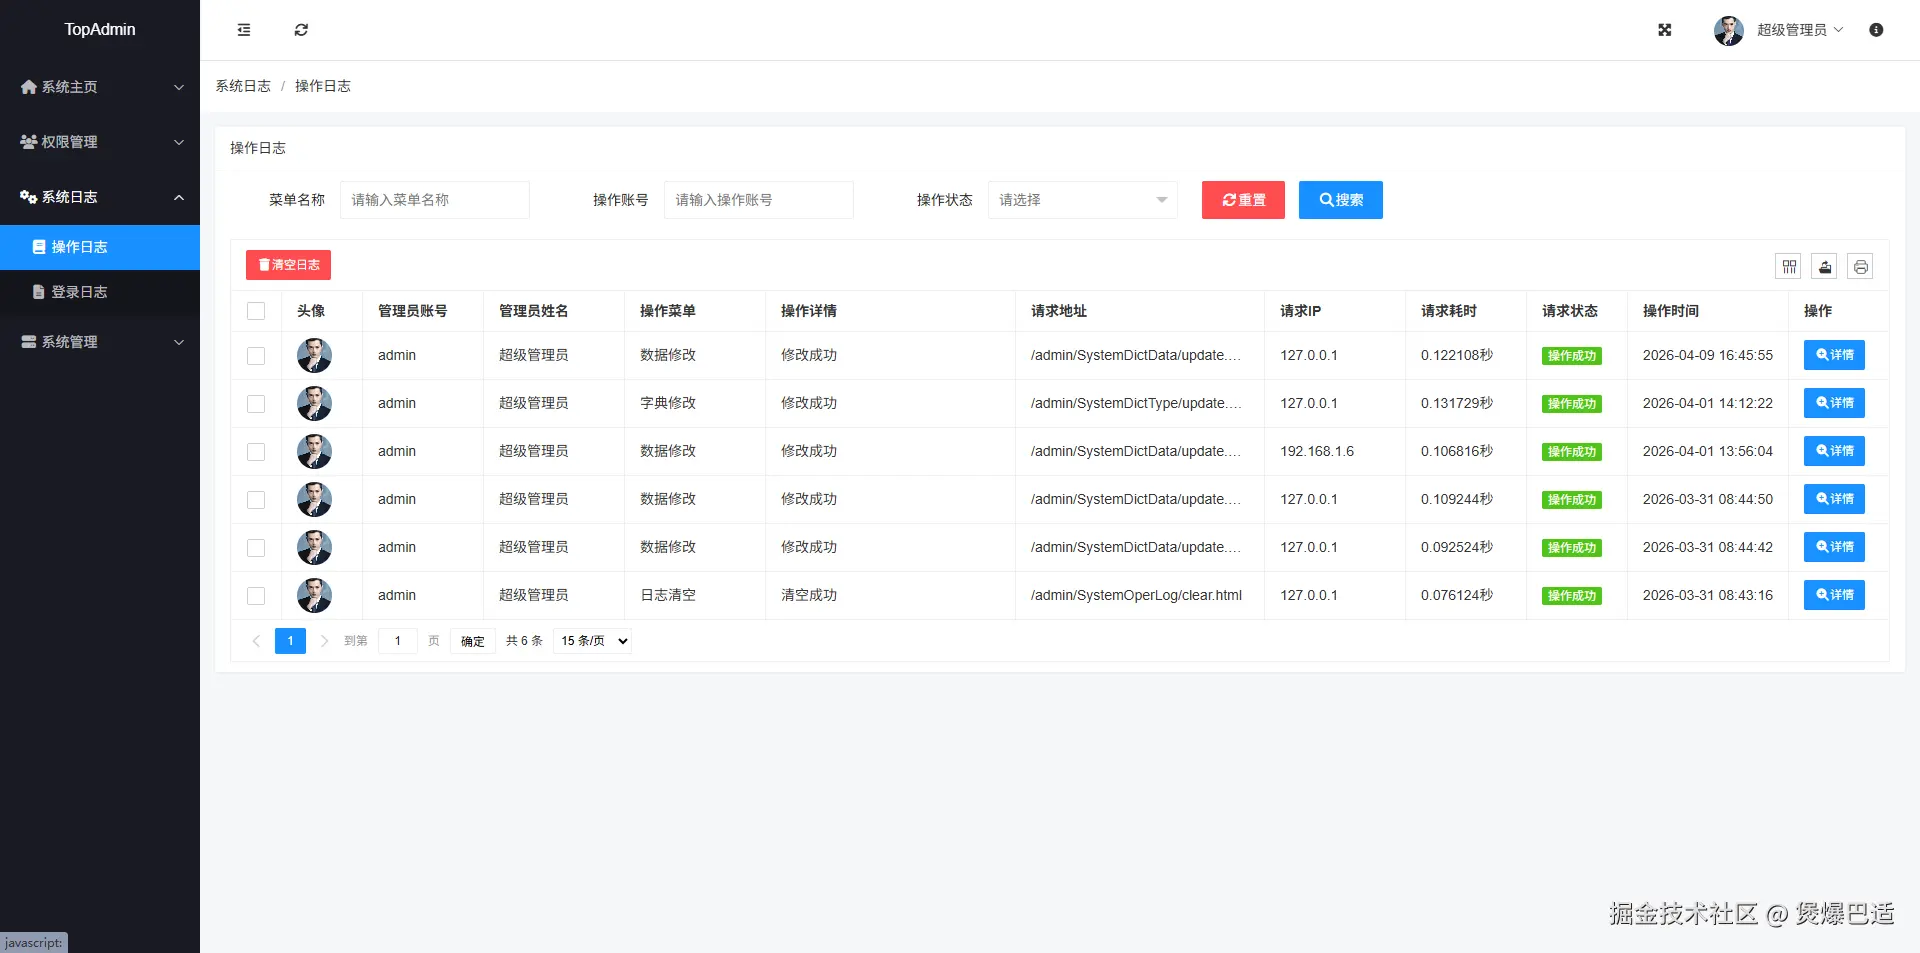This screenshot has height=953, width=1920.
Task: Click the pagination 确定 button
Action: pyautogui.click(x=473, y=641)
